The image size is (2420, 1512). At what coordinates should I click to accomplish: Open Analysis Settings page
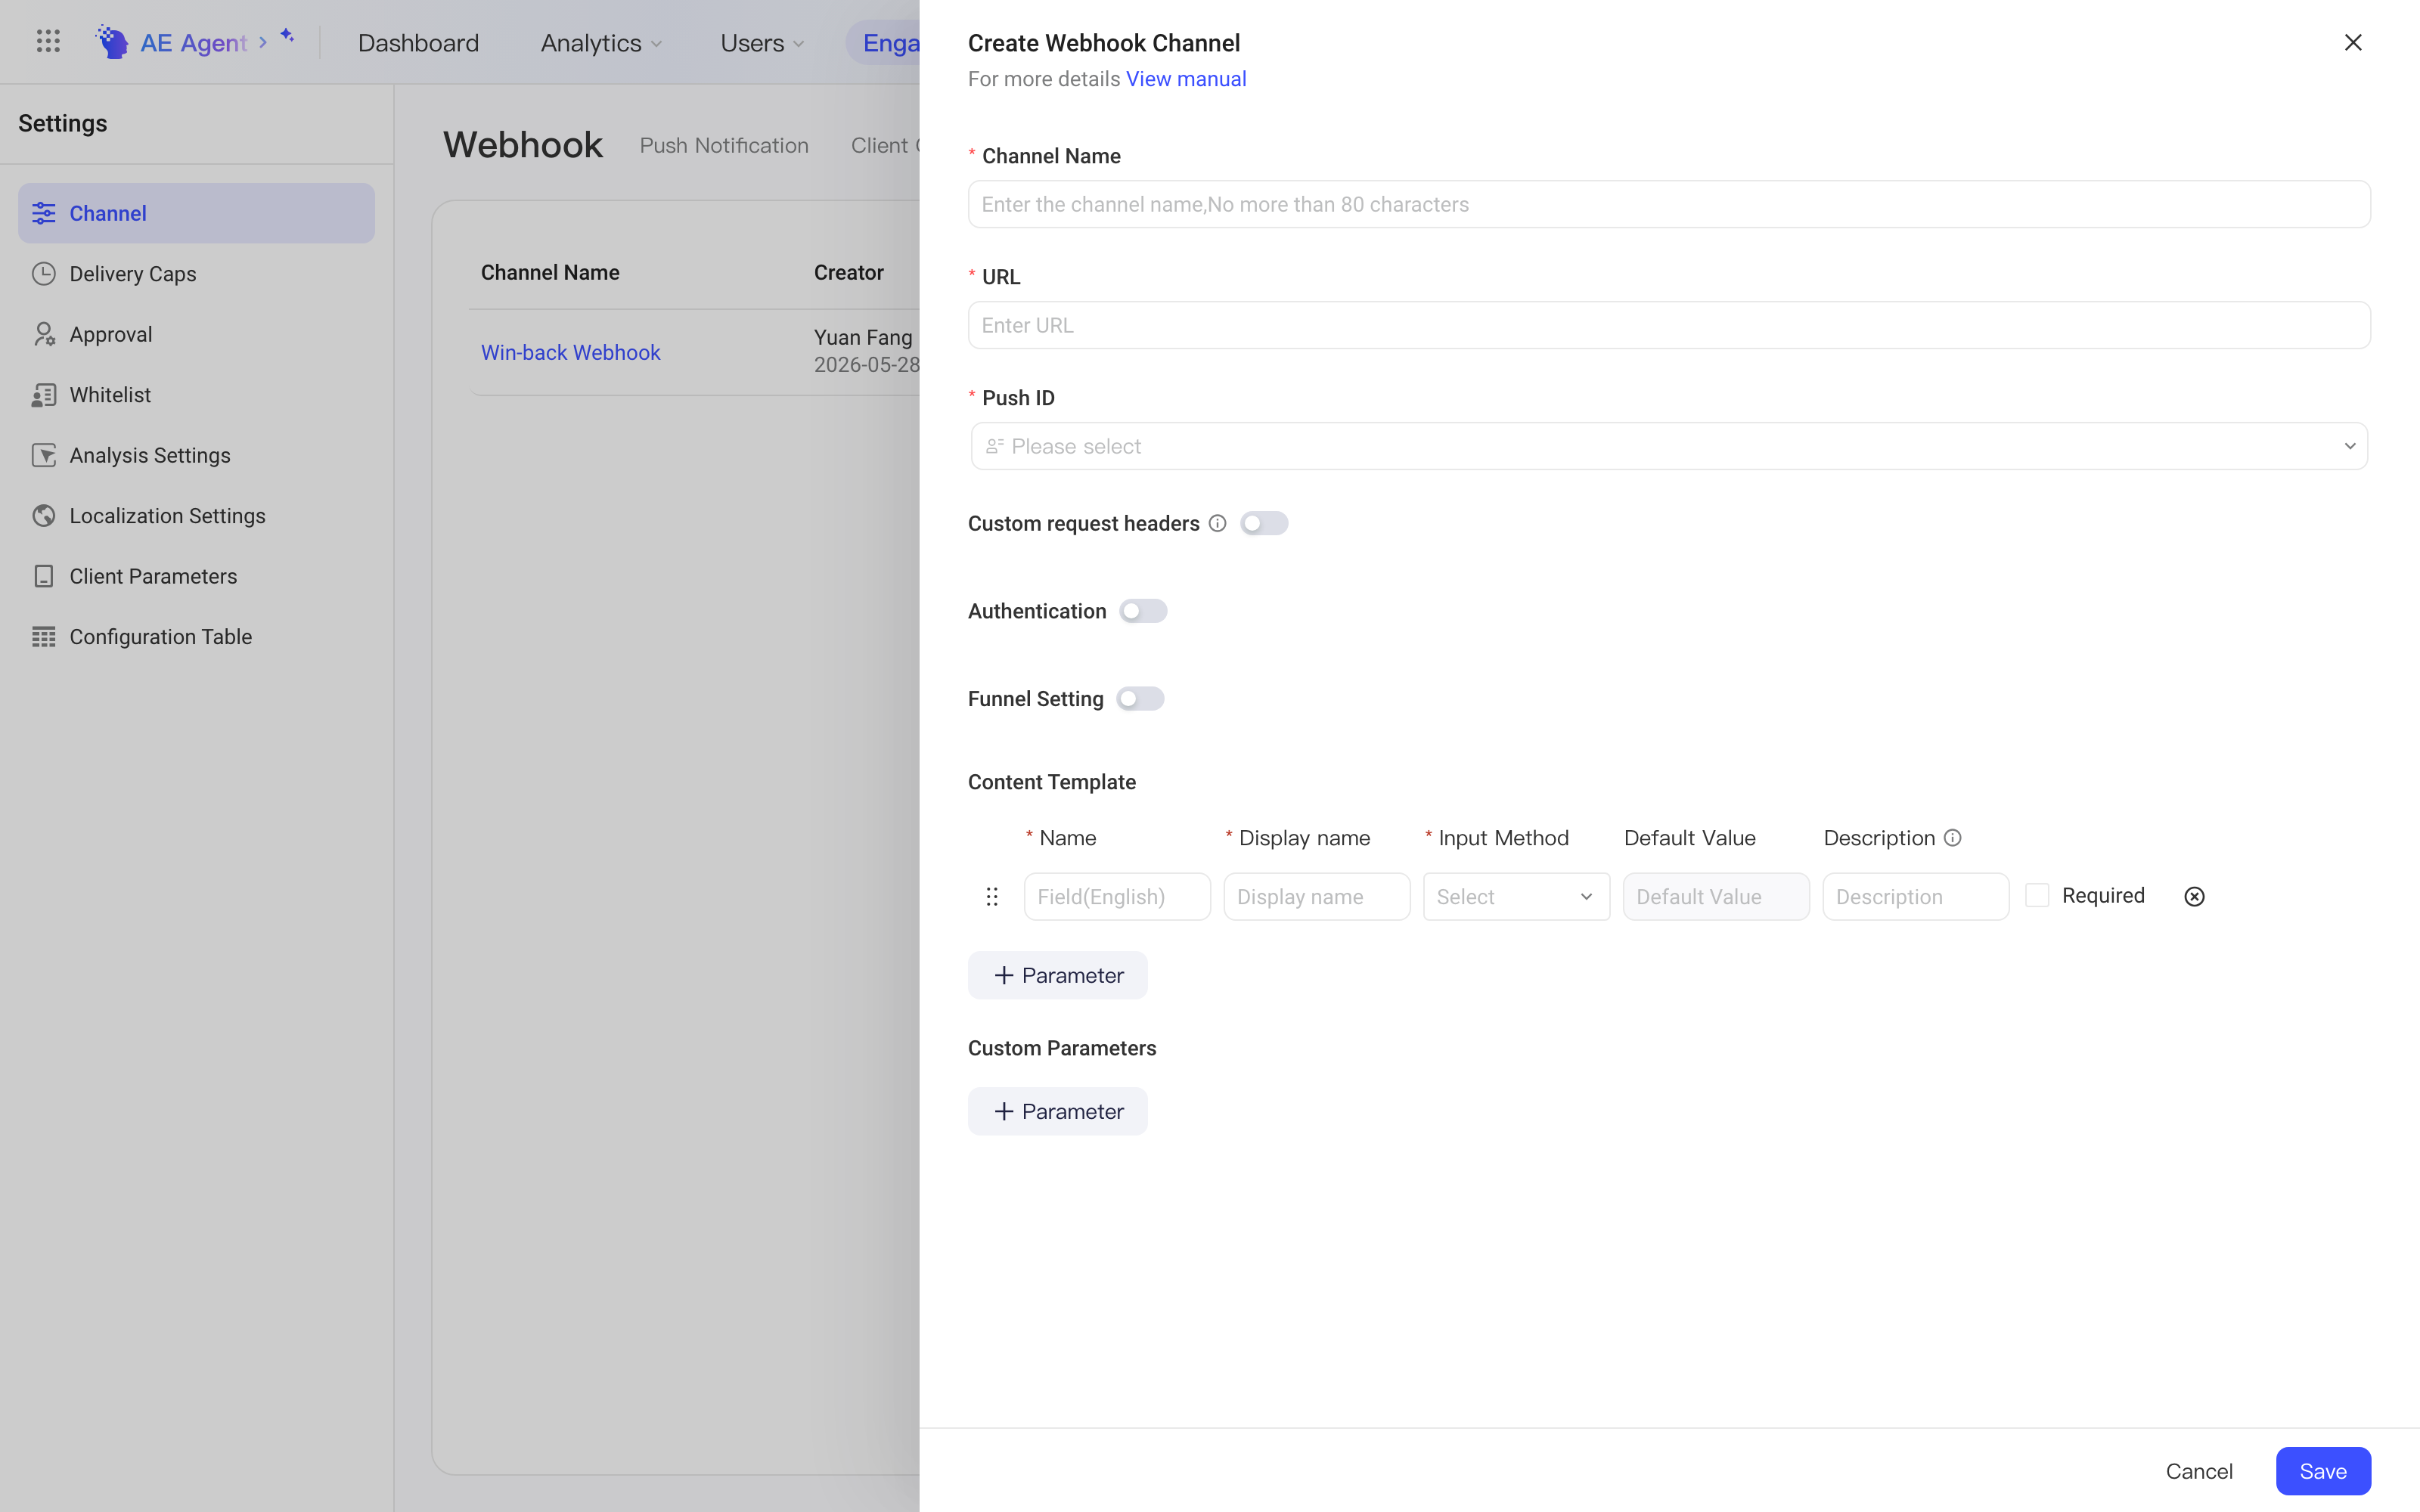click(196, 455)
